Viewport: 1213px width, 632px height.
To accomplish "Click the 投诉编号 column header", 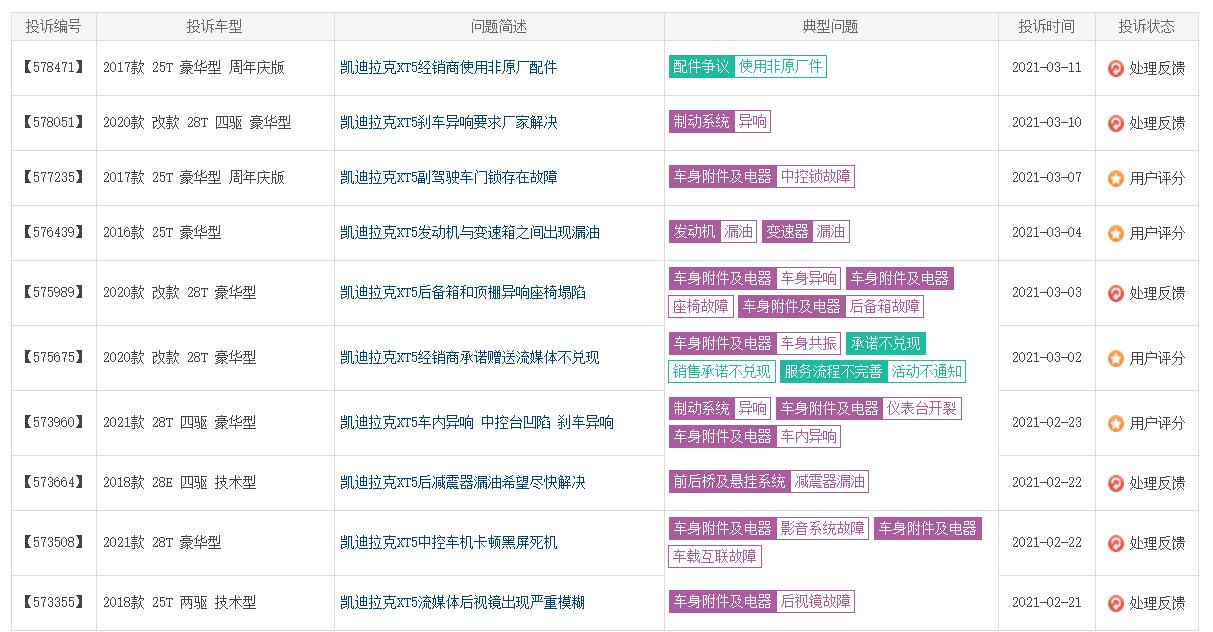I will 54,26.
